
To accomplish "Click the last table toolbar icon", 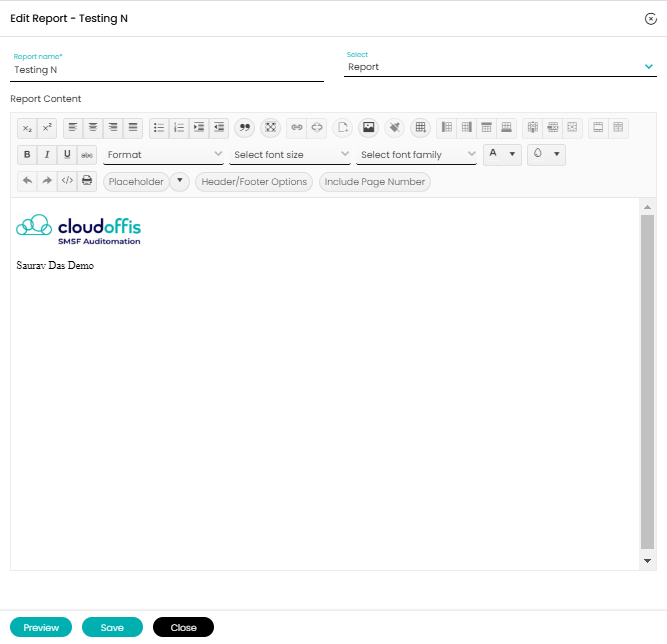I will coord(619,128).
